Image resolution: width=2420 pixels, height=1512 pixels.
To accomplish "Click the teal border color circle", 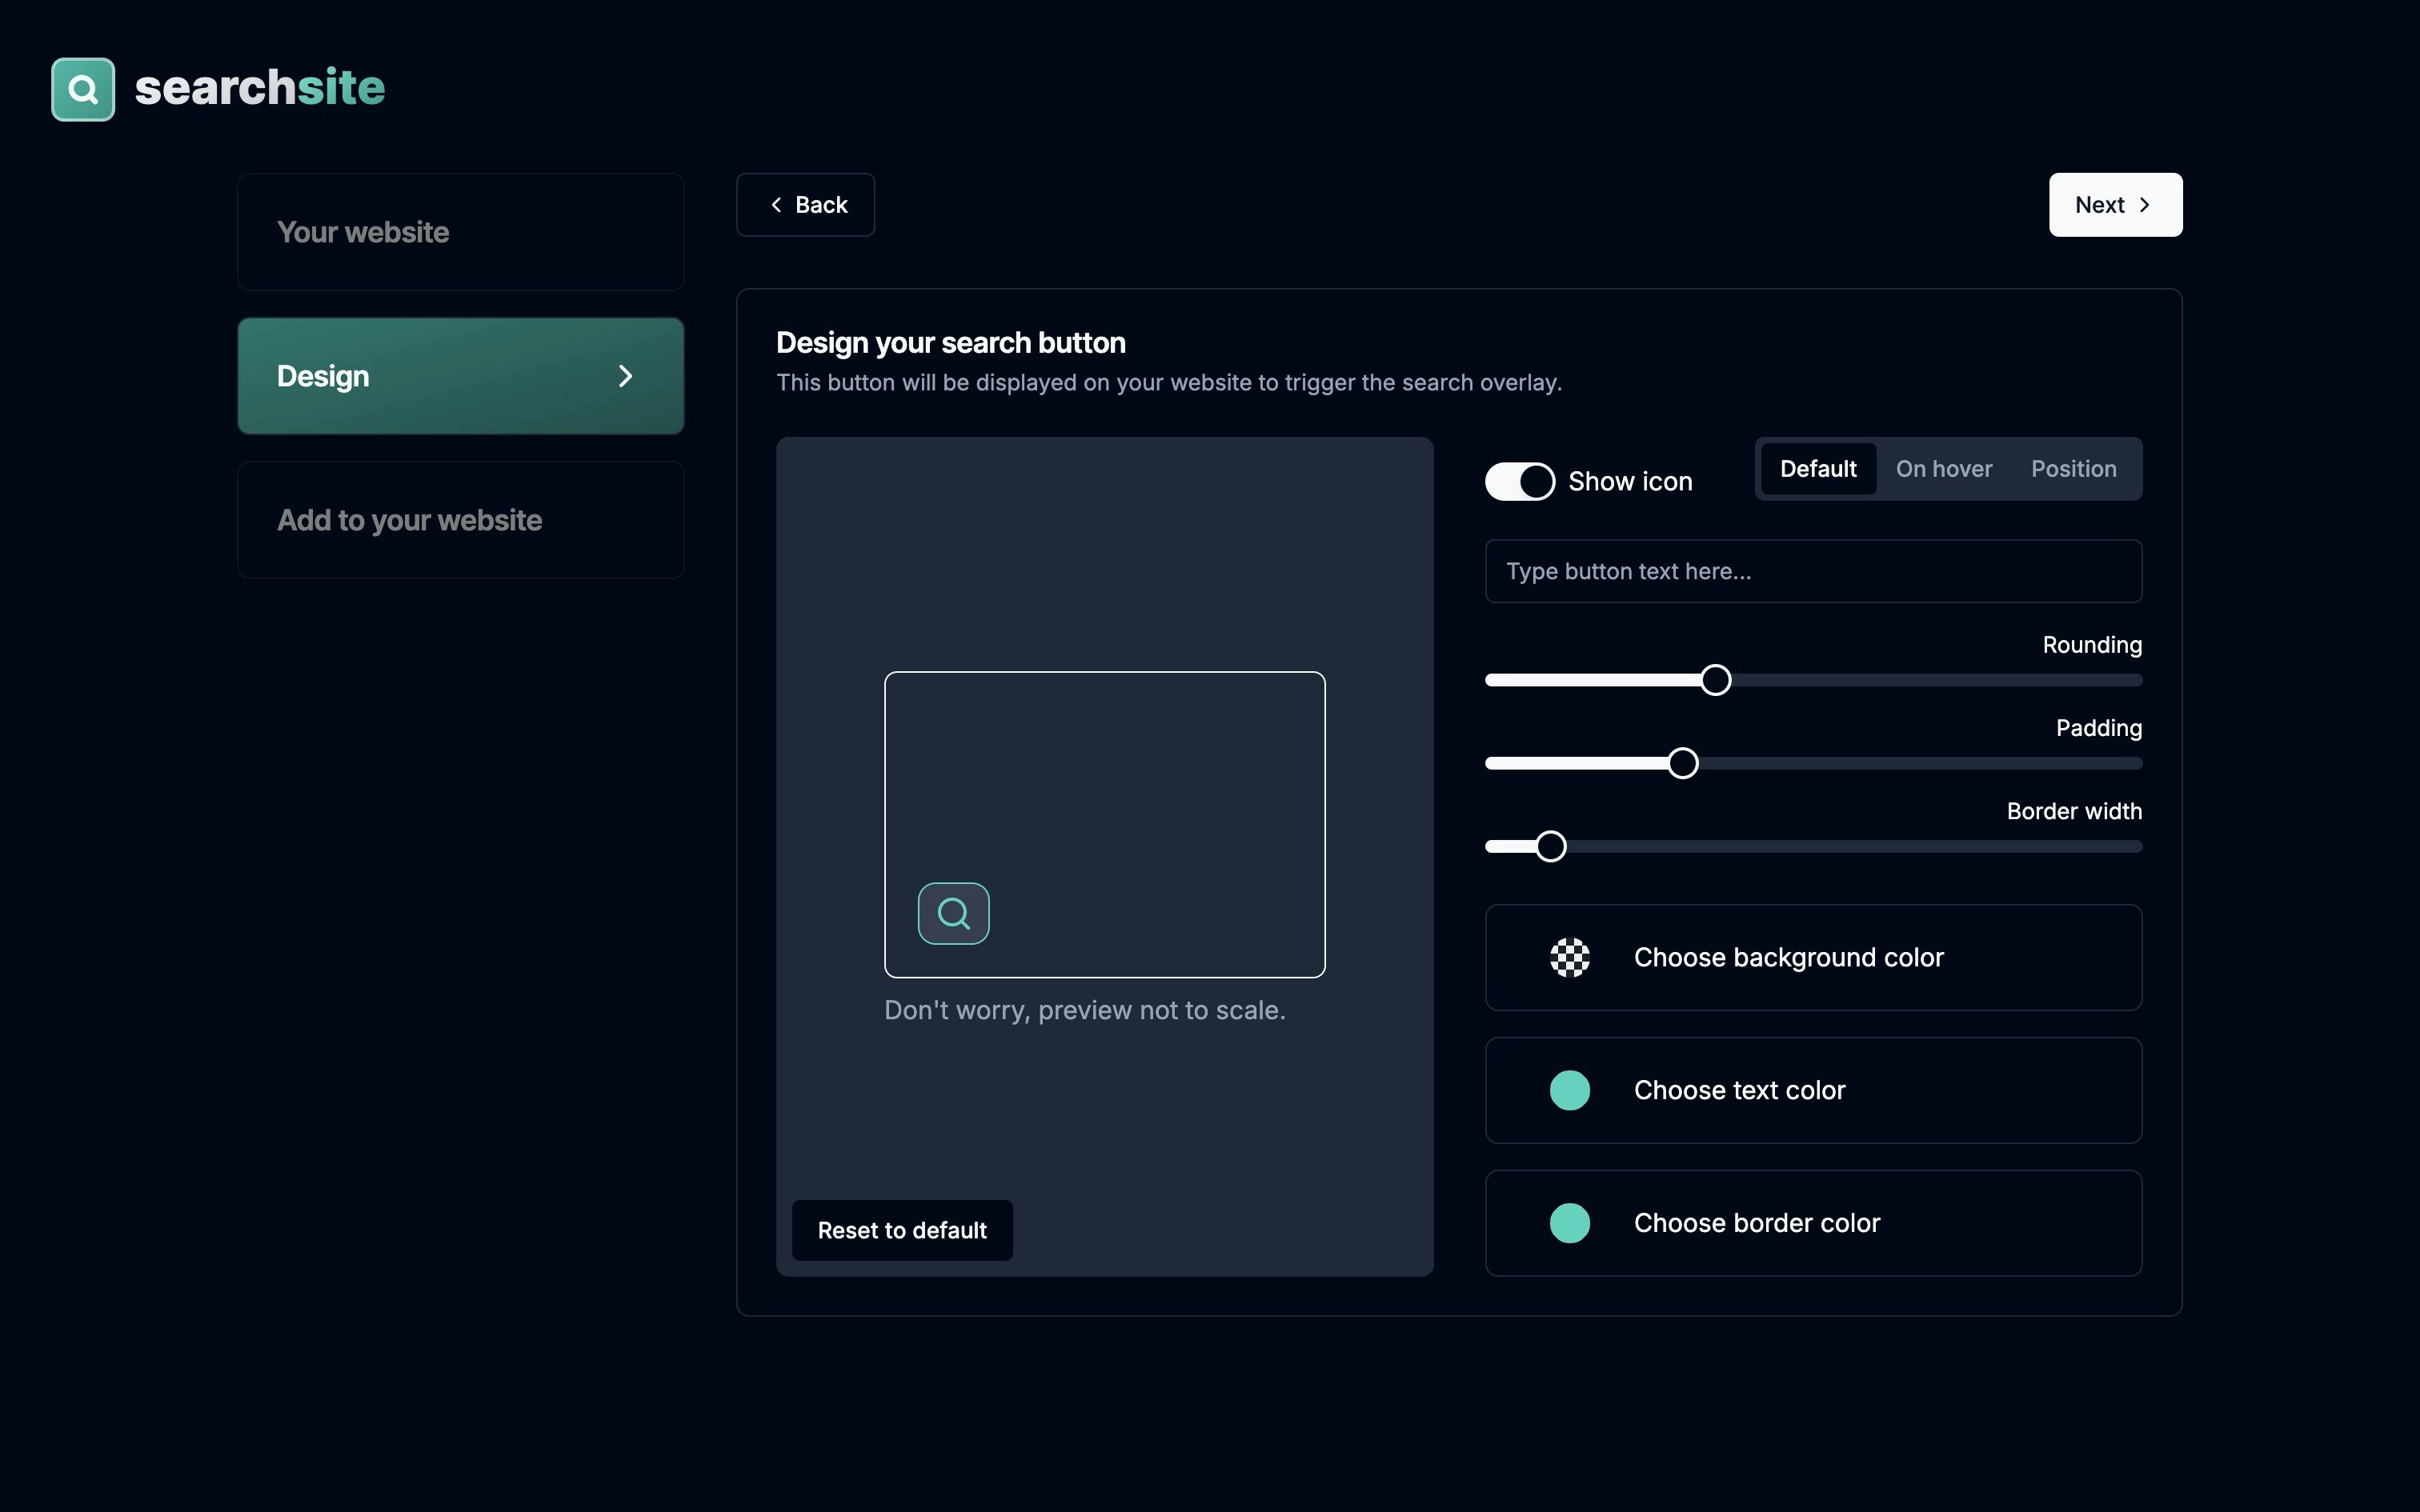I will 1569,1223.
